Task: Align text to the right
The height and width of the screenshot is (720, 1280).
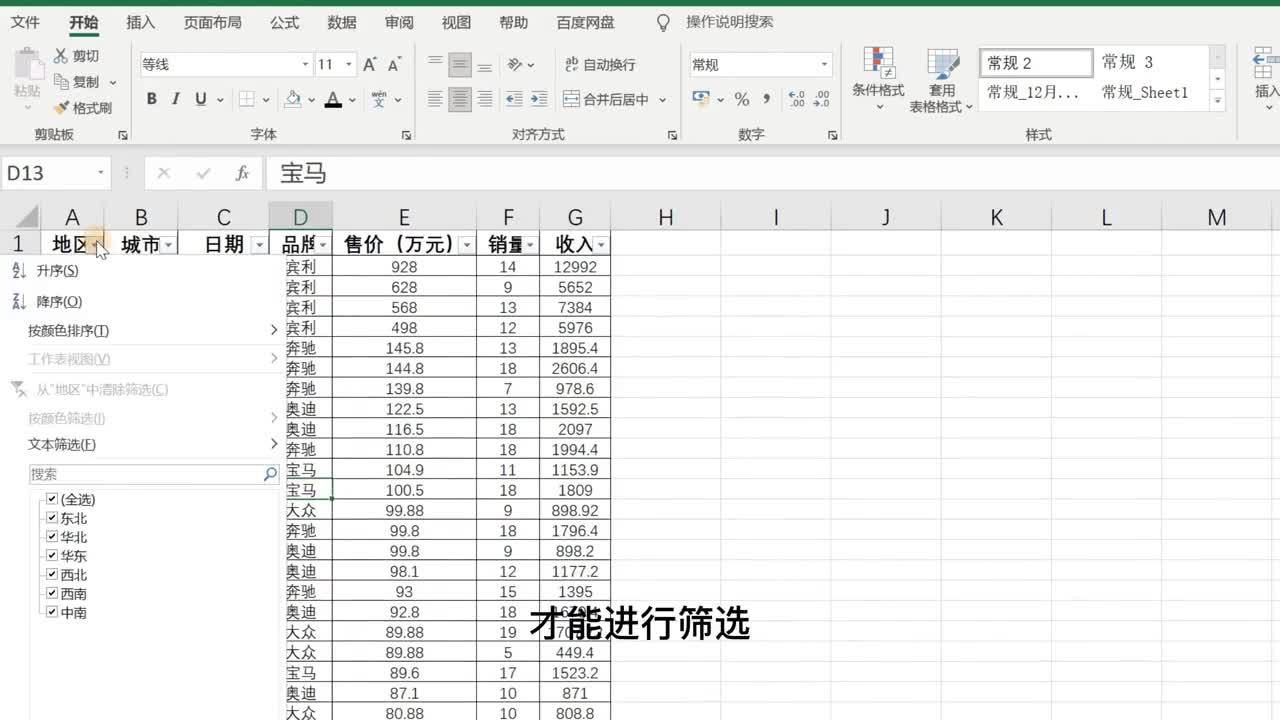Action: (x=485, y=99)
